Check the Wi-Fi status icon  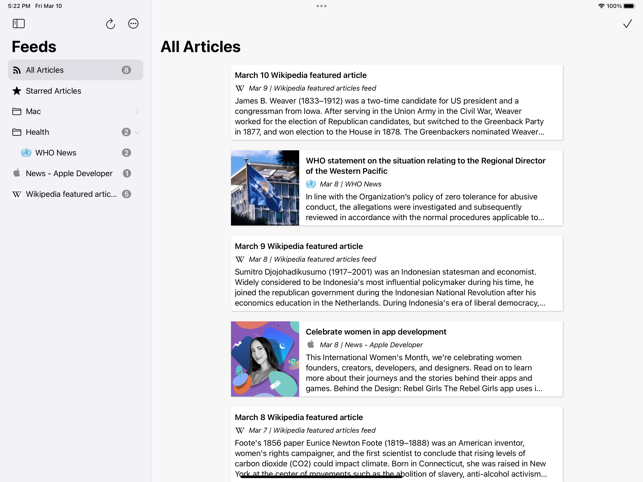pyautogui.click(x=601, y=6)
